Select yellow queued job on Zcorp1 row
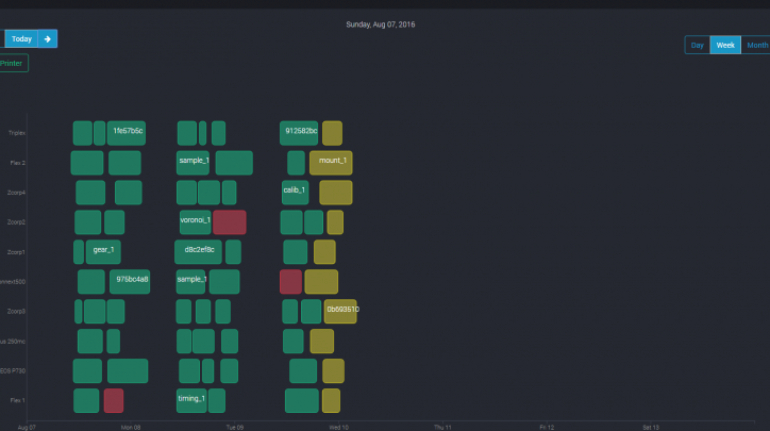 click(325, 252)
